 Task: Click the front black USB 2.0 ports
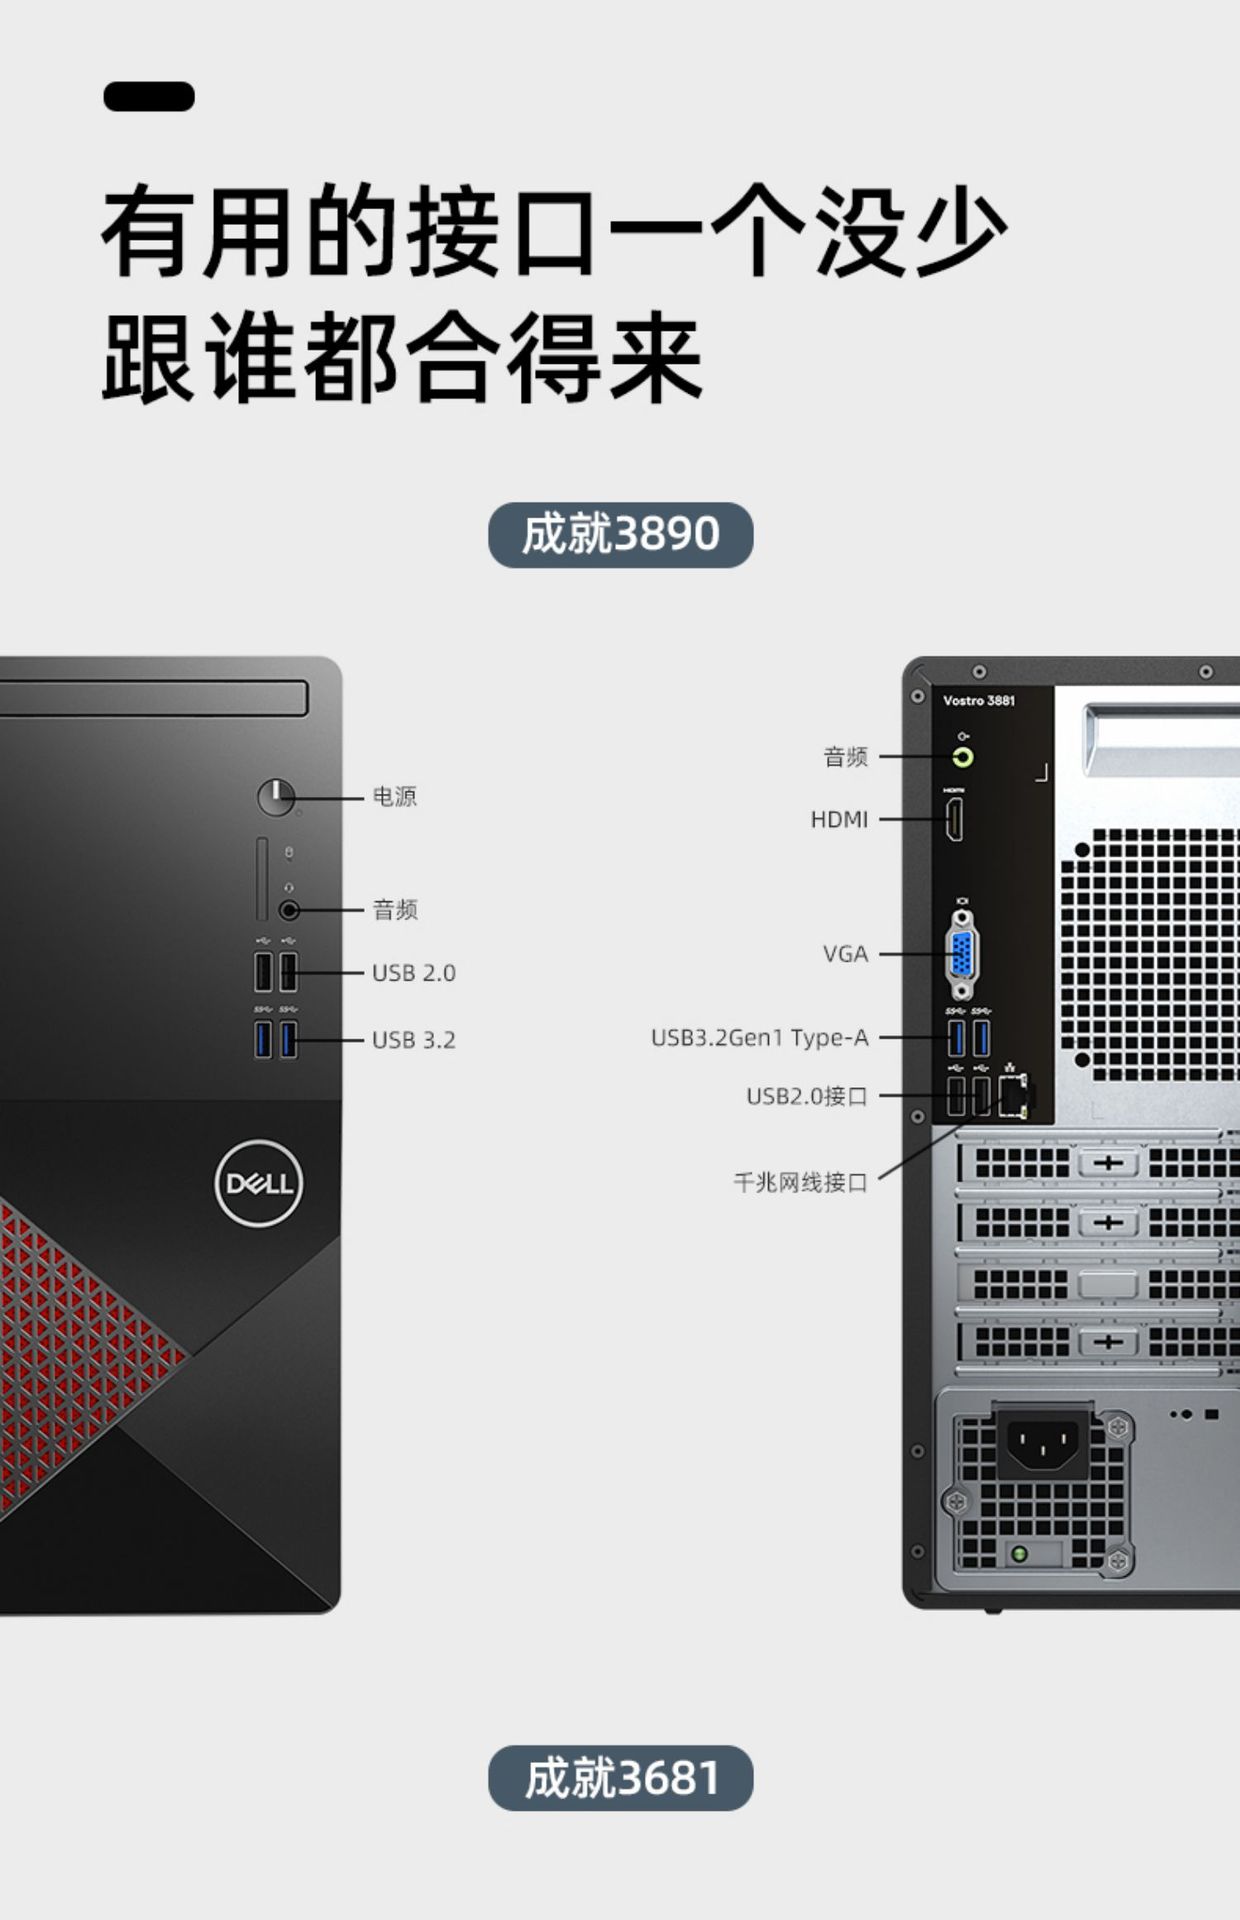pos(276,972)
